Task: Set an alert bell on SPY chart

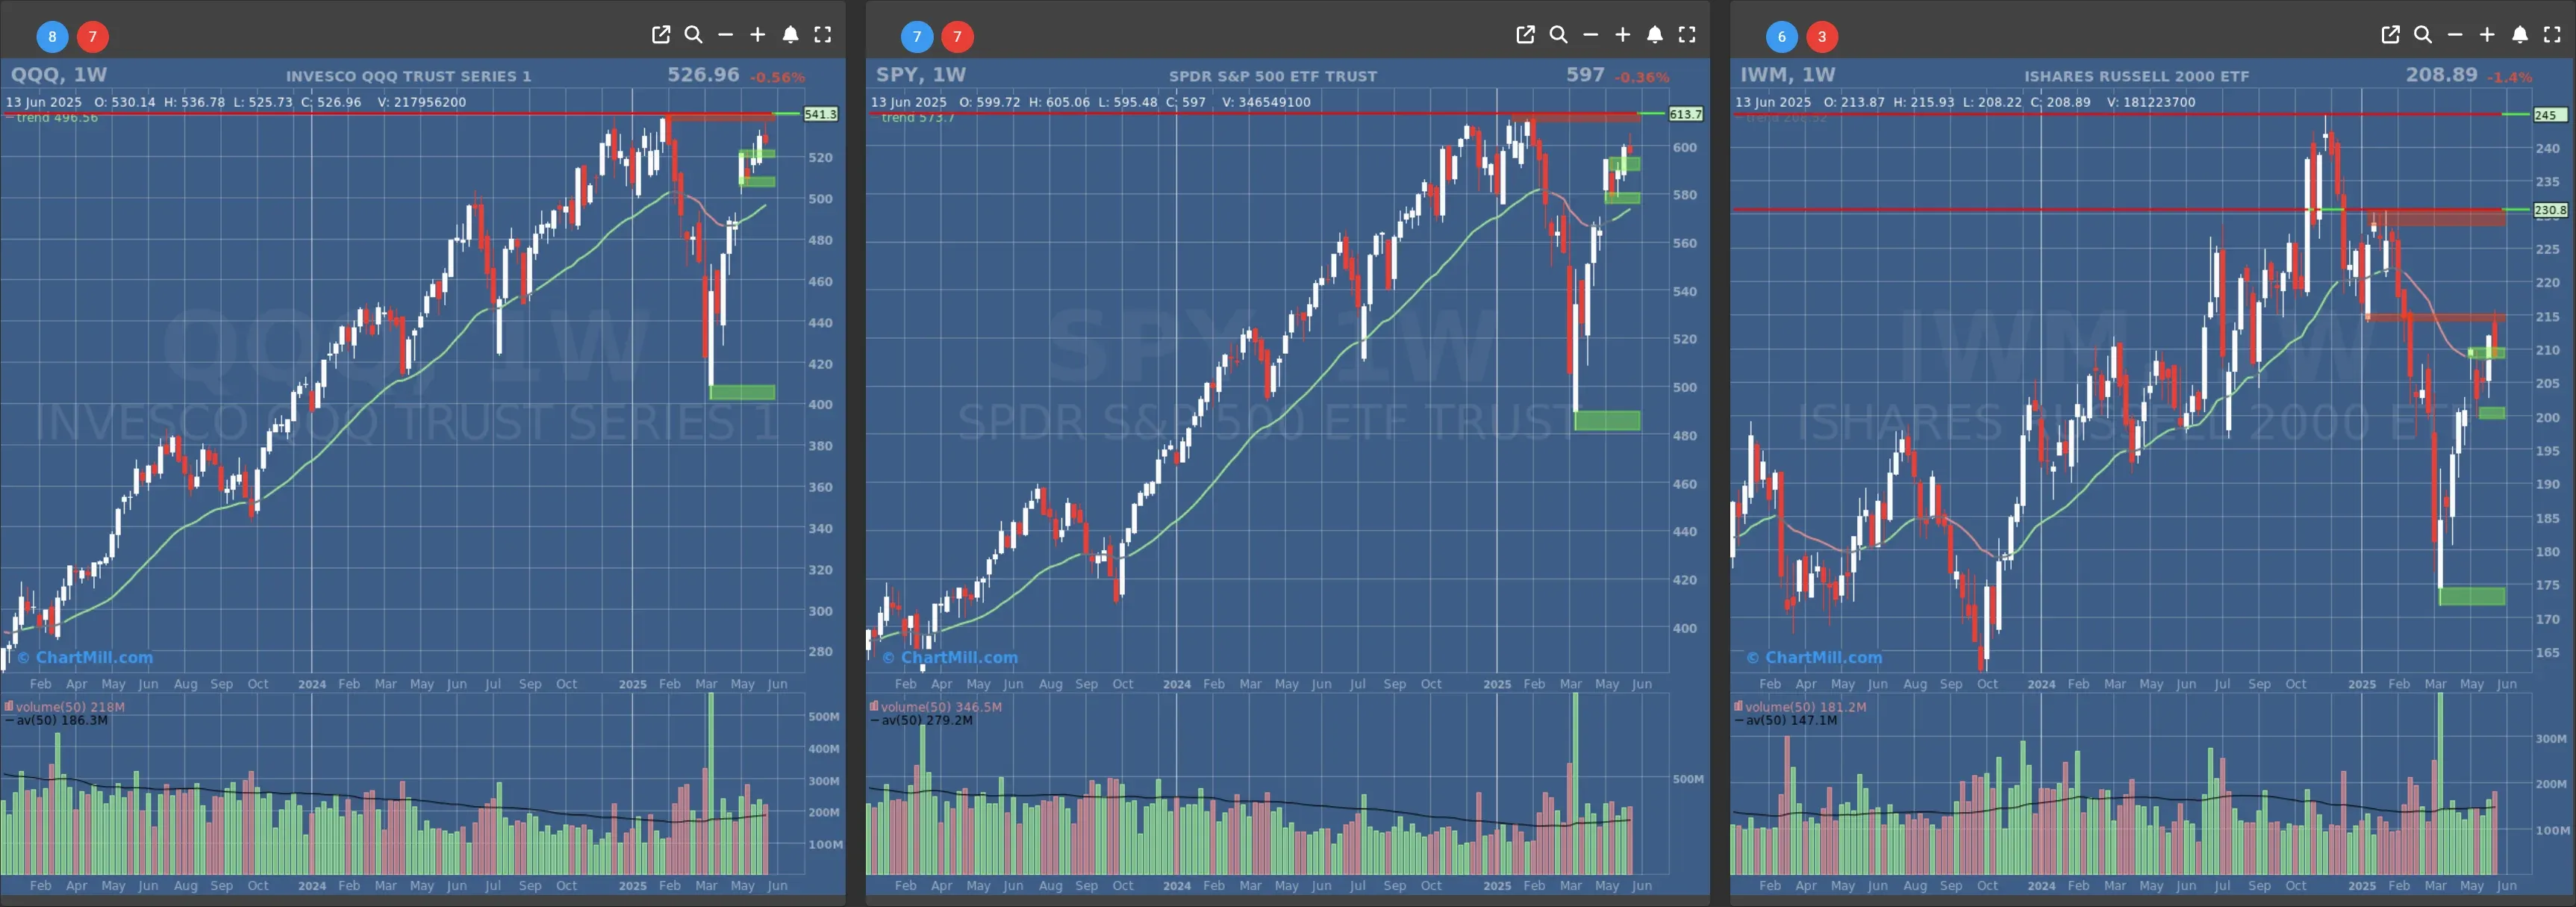Action: click(x=1655, y=35)
